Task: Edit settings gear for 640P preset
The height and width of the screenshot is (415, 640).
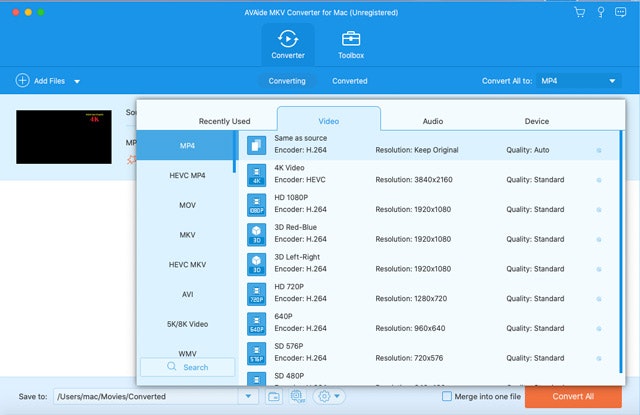Action: [x=599, y=329]
